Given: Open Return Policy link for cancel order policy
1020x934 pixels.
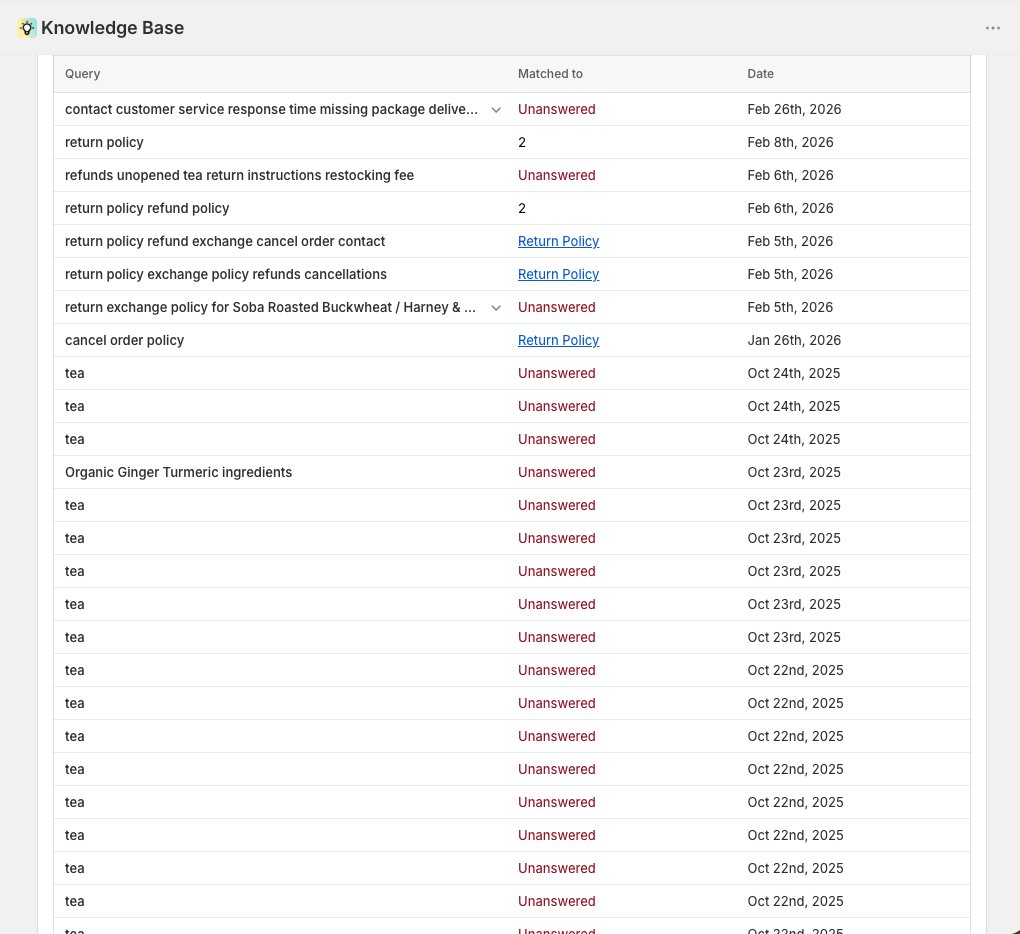Looking at the screenshot, I should click(558, 340).
